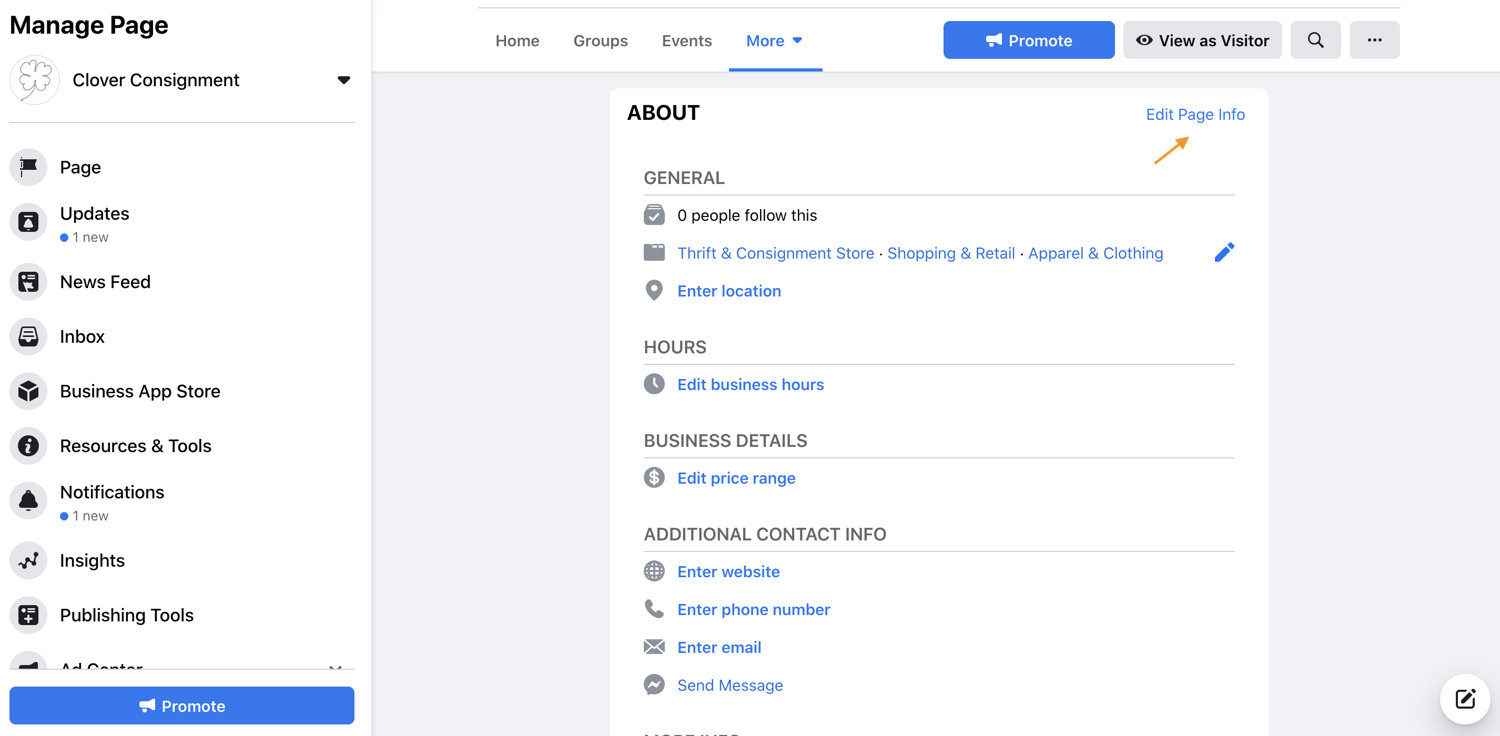Viewport: 1500px width, 736px height.
Task: Switch to the Groups tab
Action: pyautogui.click(x=600, y=41)
